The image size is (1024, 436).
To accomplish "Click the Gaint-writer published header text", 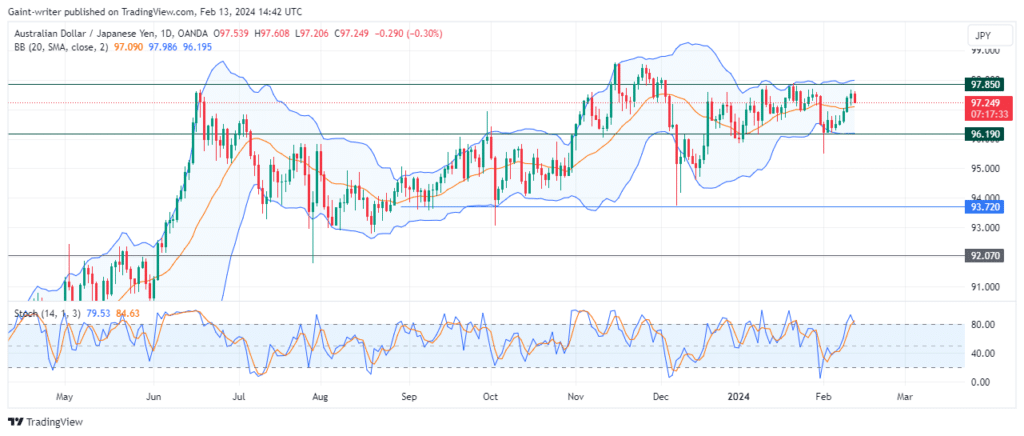I will (157, 11).
